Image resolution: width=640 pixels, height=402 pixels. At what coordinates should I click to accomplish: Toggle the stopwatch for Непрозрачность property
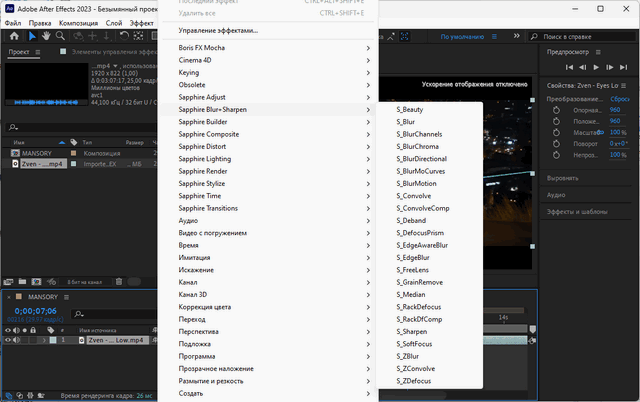[x=556, y=155]
